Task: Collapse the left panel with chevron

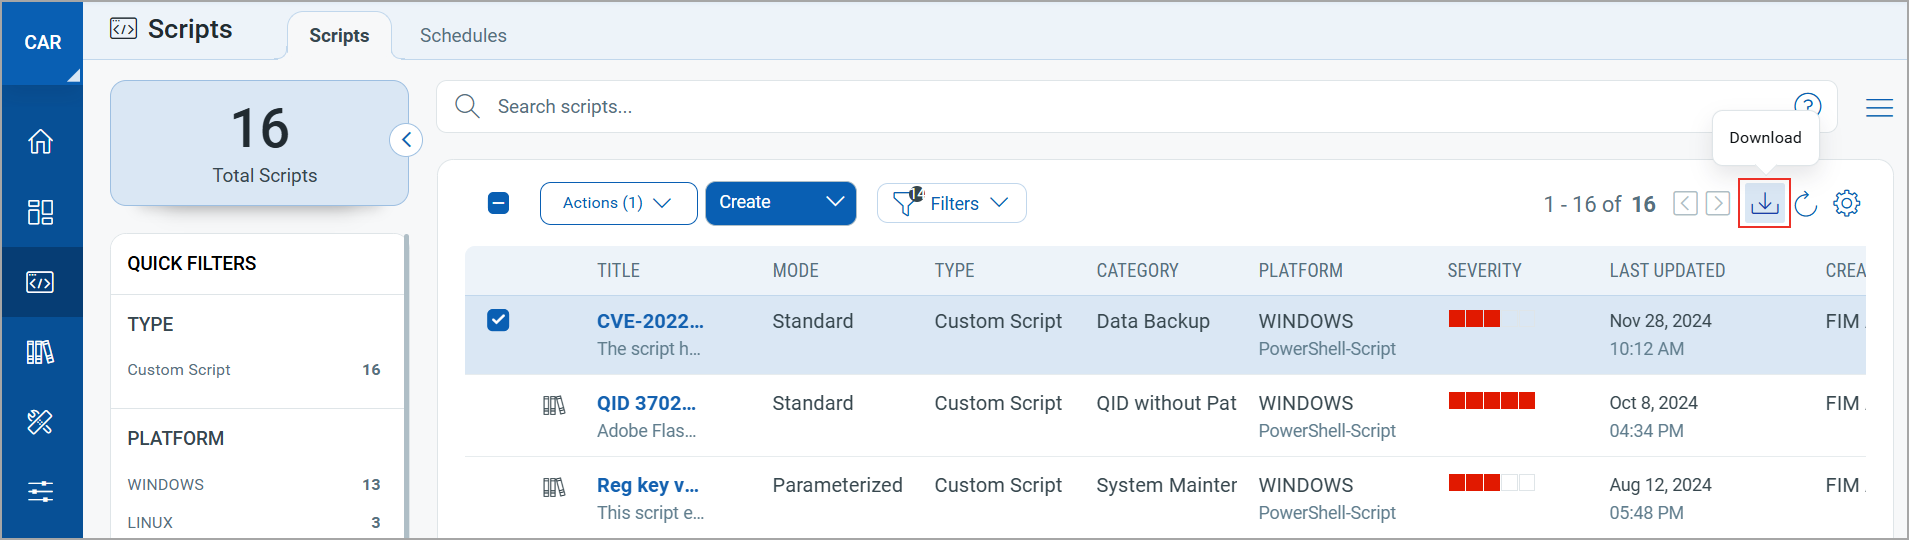Action: click(x=406, y=140)
